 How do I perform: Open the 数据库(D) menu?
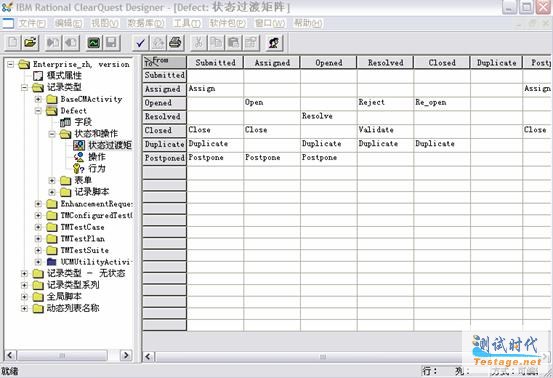(146, 24)
